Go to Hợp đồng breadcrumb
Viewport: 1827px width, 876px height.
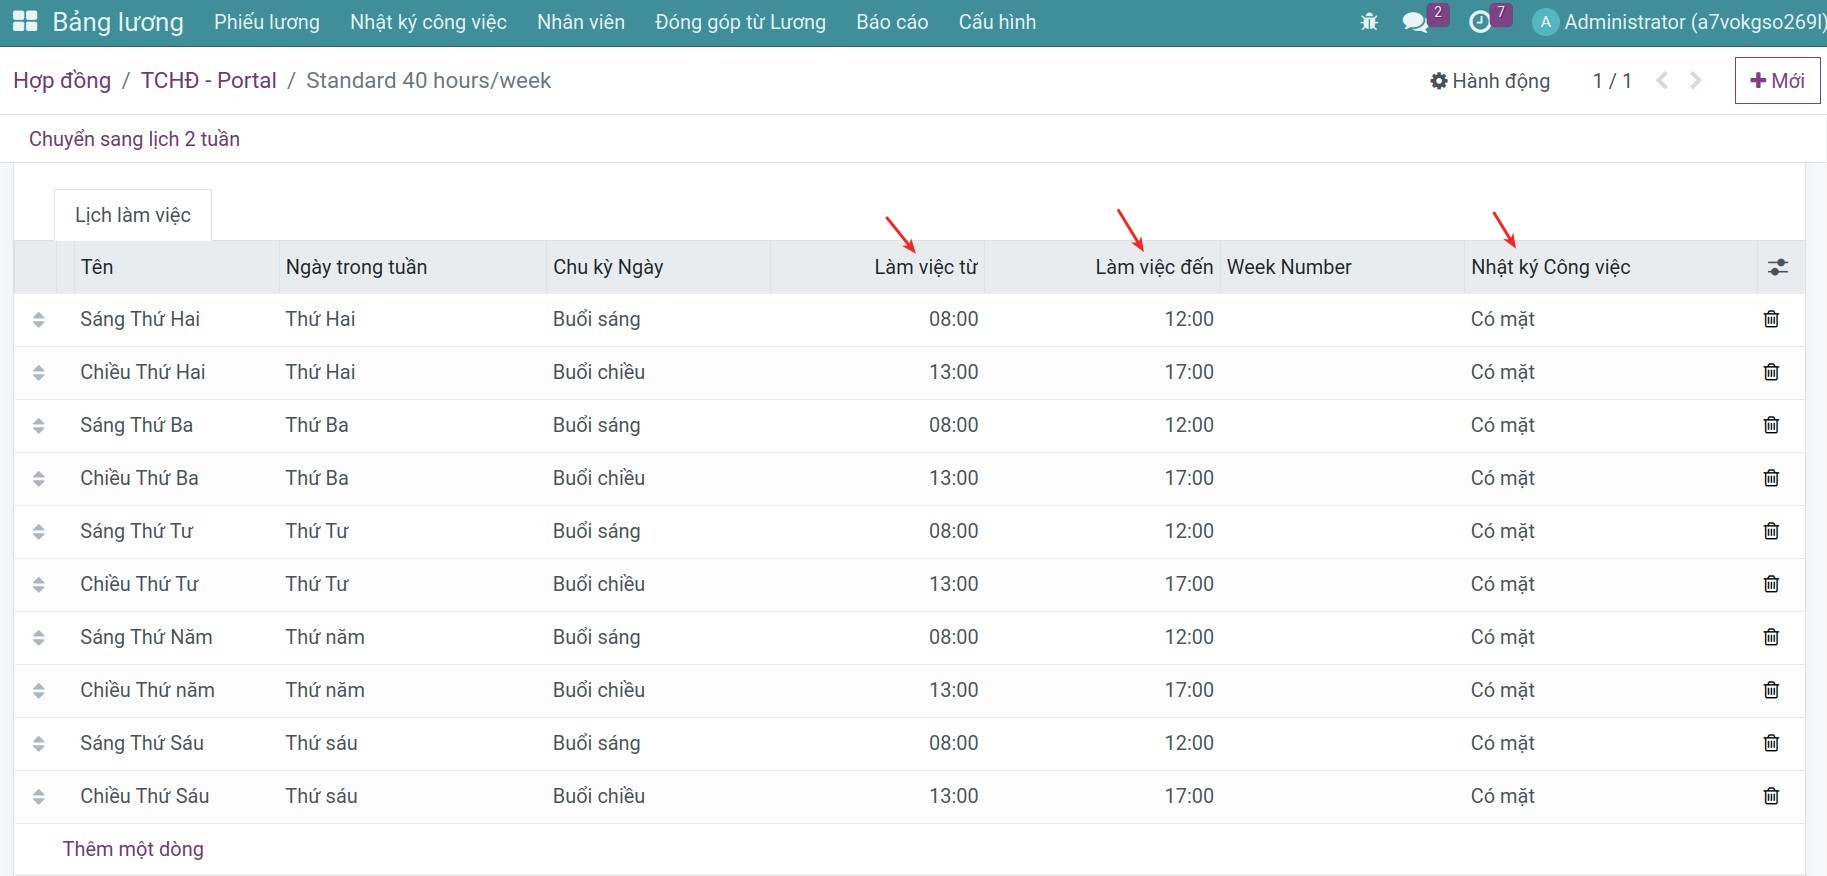[62, 81]
